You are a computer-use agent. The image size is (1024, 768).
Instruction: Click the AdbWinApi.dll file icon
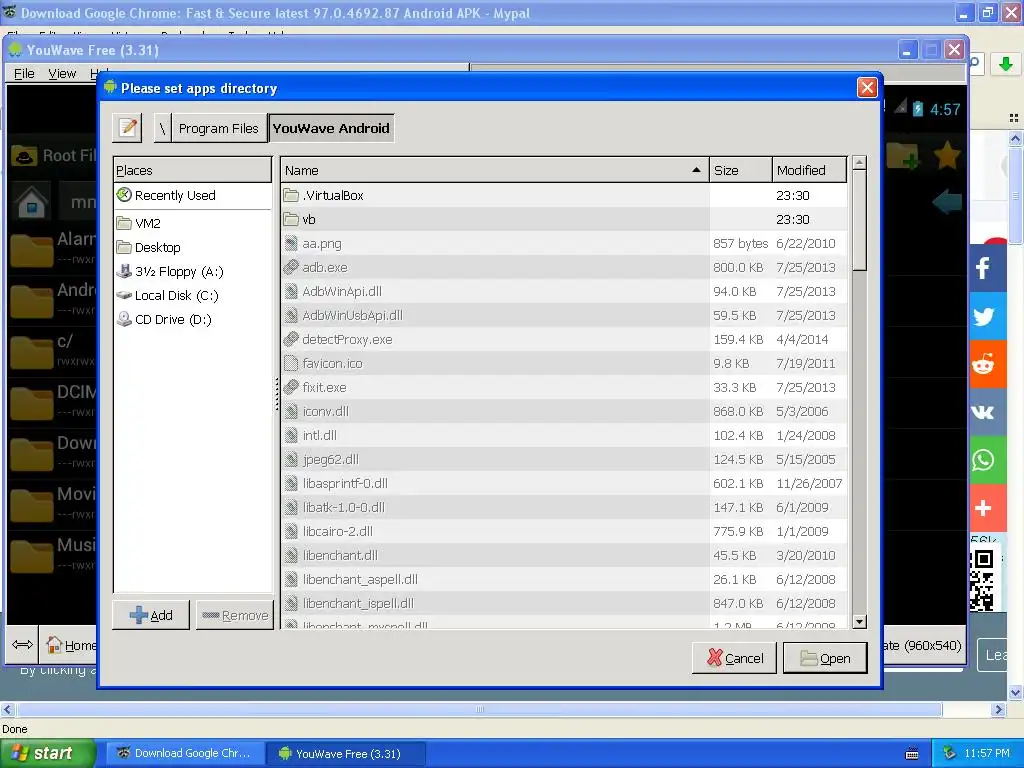pyautogui.click(x=291, y=291)
